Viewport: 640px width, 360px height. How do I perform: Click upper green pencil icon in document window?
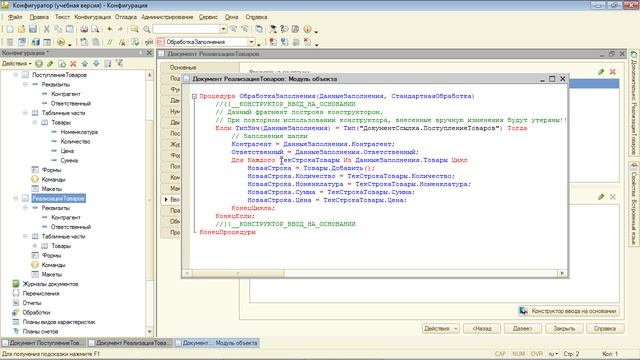coord(601,72)
